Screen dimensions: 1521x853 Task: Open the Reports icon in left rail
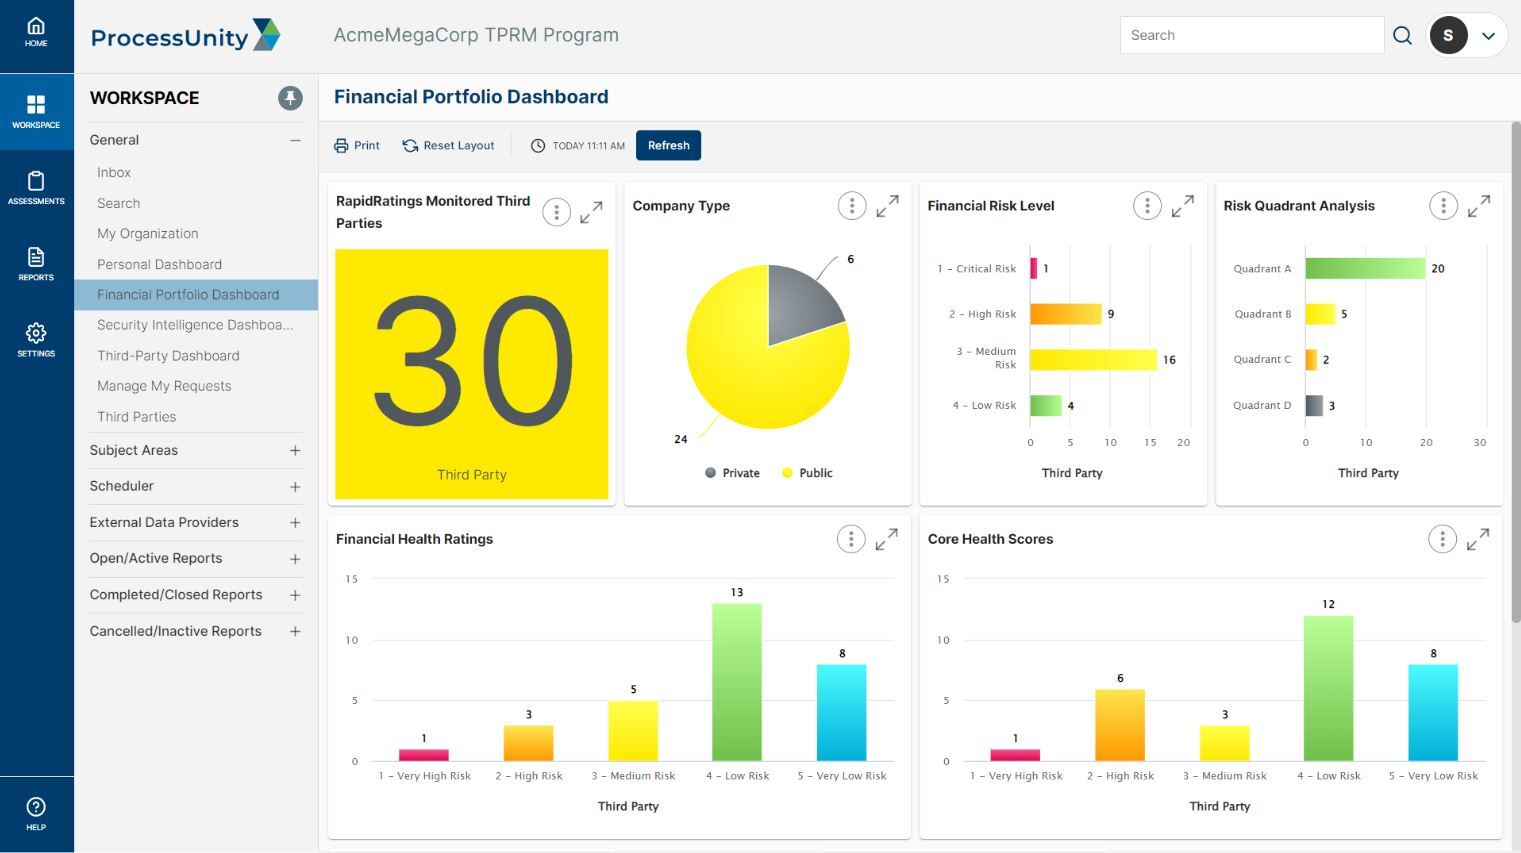click(x=36, y=263)
